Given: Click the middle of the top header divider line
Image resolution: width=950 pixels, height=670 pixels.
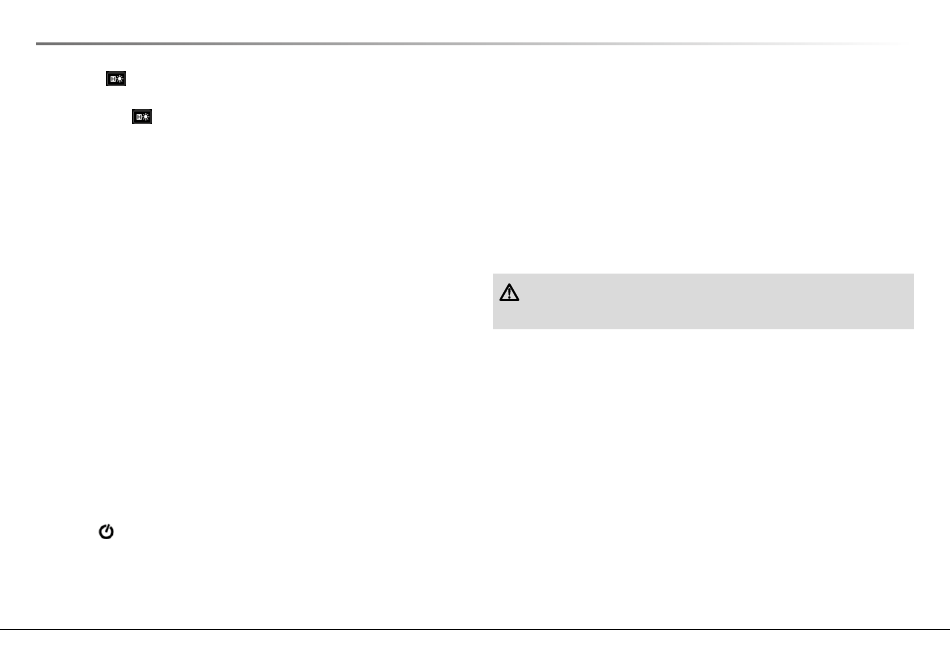Looking at the screenshot, I should coord(473,44).
